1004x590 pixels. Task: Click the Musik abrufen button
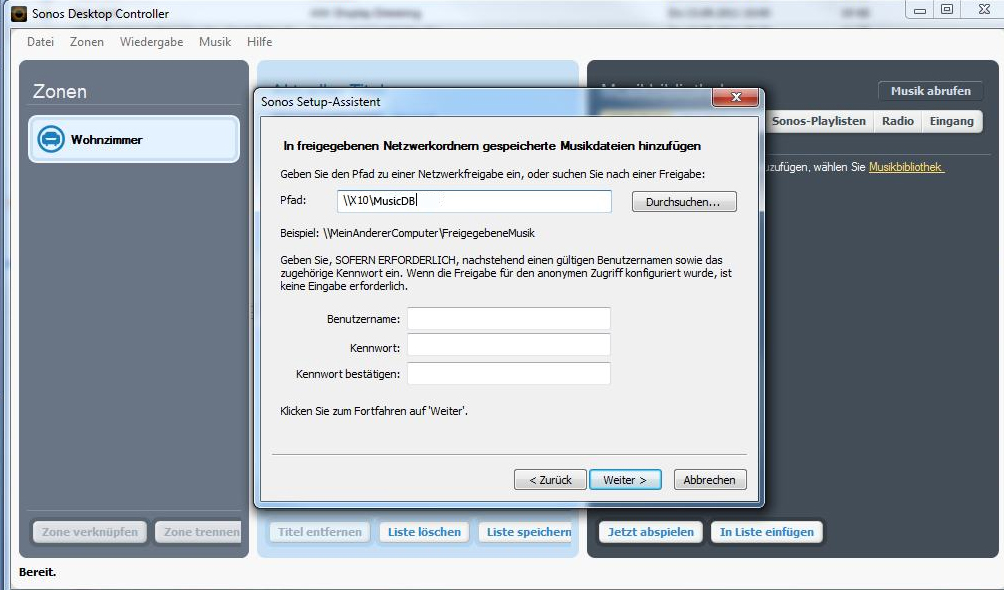[930, 91]
